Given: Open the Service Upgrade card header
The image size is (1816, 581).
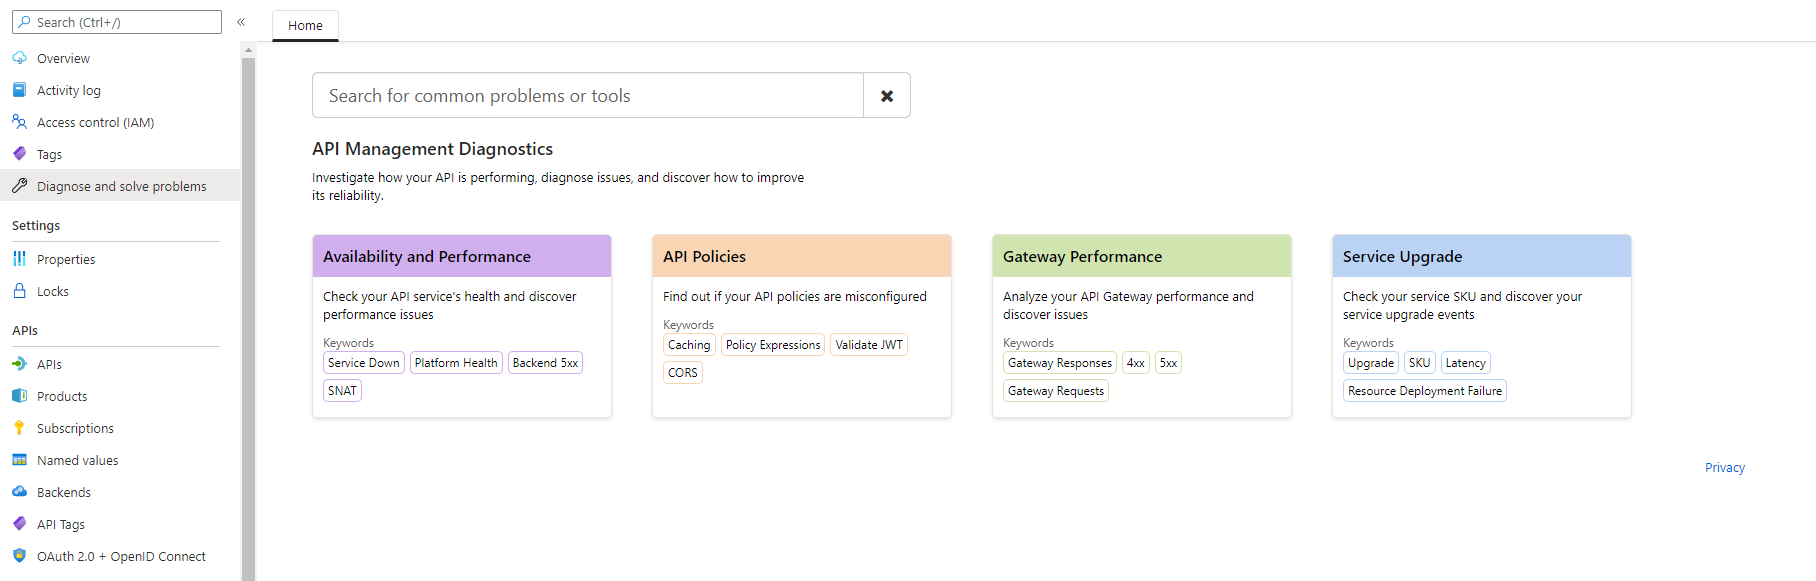Looking at the screenshot, I should (1482, 256).
